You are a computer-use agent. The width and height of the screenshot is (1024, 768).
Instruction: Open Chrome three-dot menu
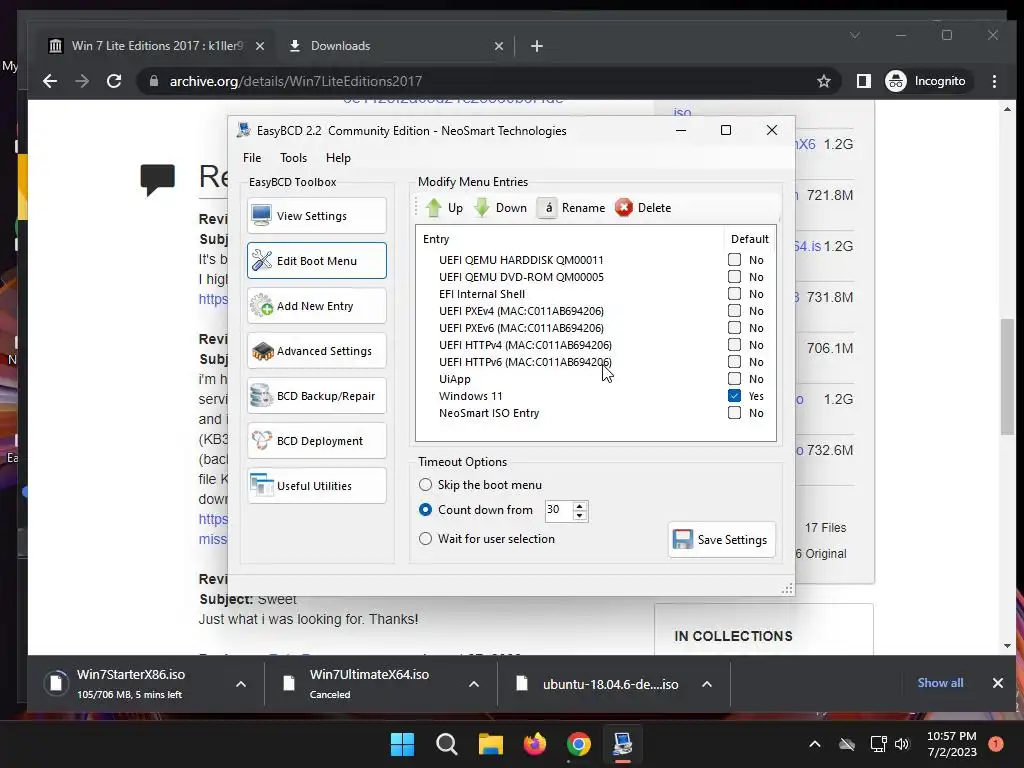click(x=994, y=81)
